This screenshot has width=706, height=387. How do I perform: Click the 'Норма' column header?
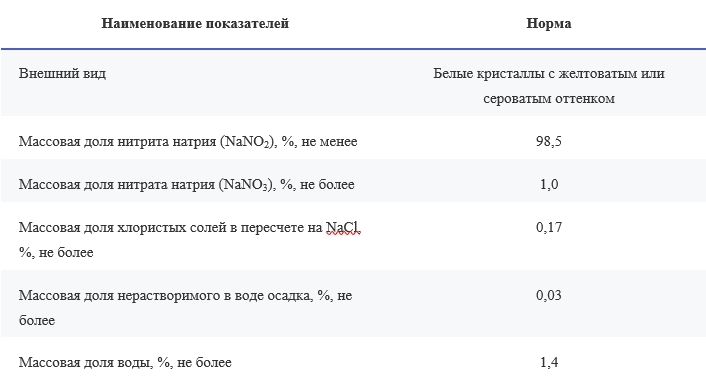click(549, 23)
